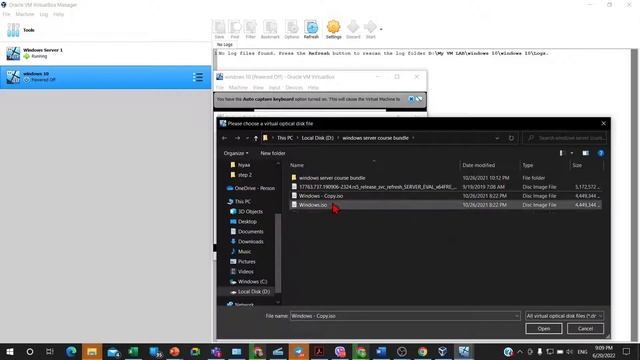The width and height of the screenshot is (640, 360).
Task: Open the Help menu in VirtualBox Manager
Action: 58,14
